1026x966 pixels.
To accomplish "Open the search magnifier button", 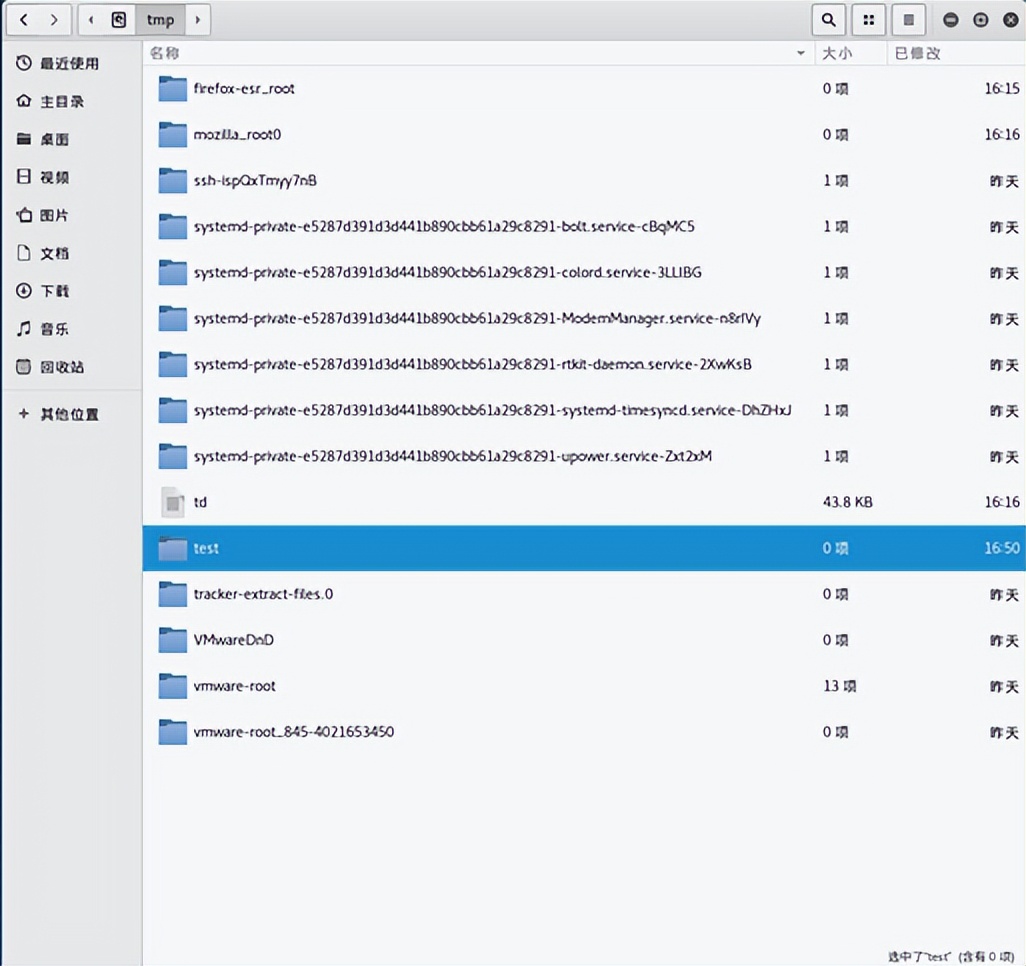I will [828, 19].
